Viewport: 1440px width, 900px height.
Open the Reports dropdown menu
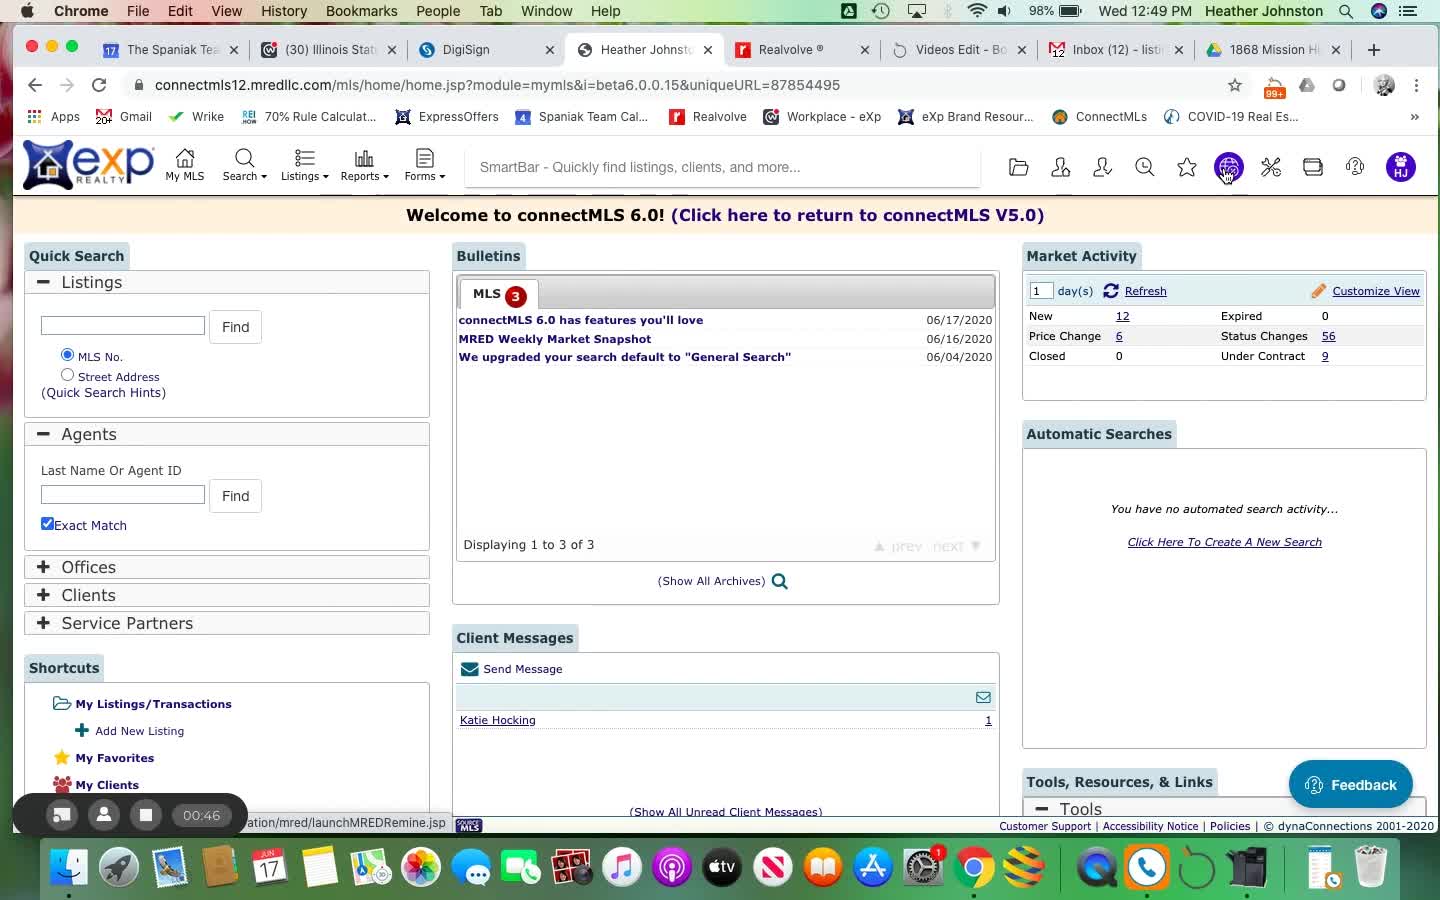(364, 165)
